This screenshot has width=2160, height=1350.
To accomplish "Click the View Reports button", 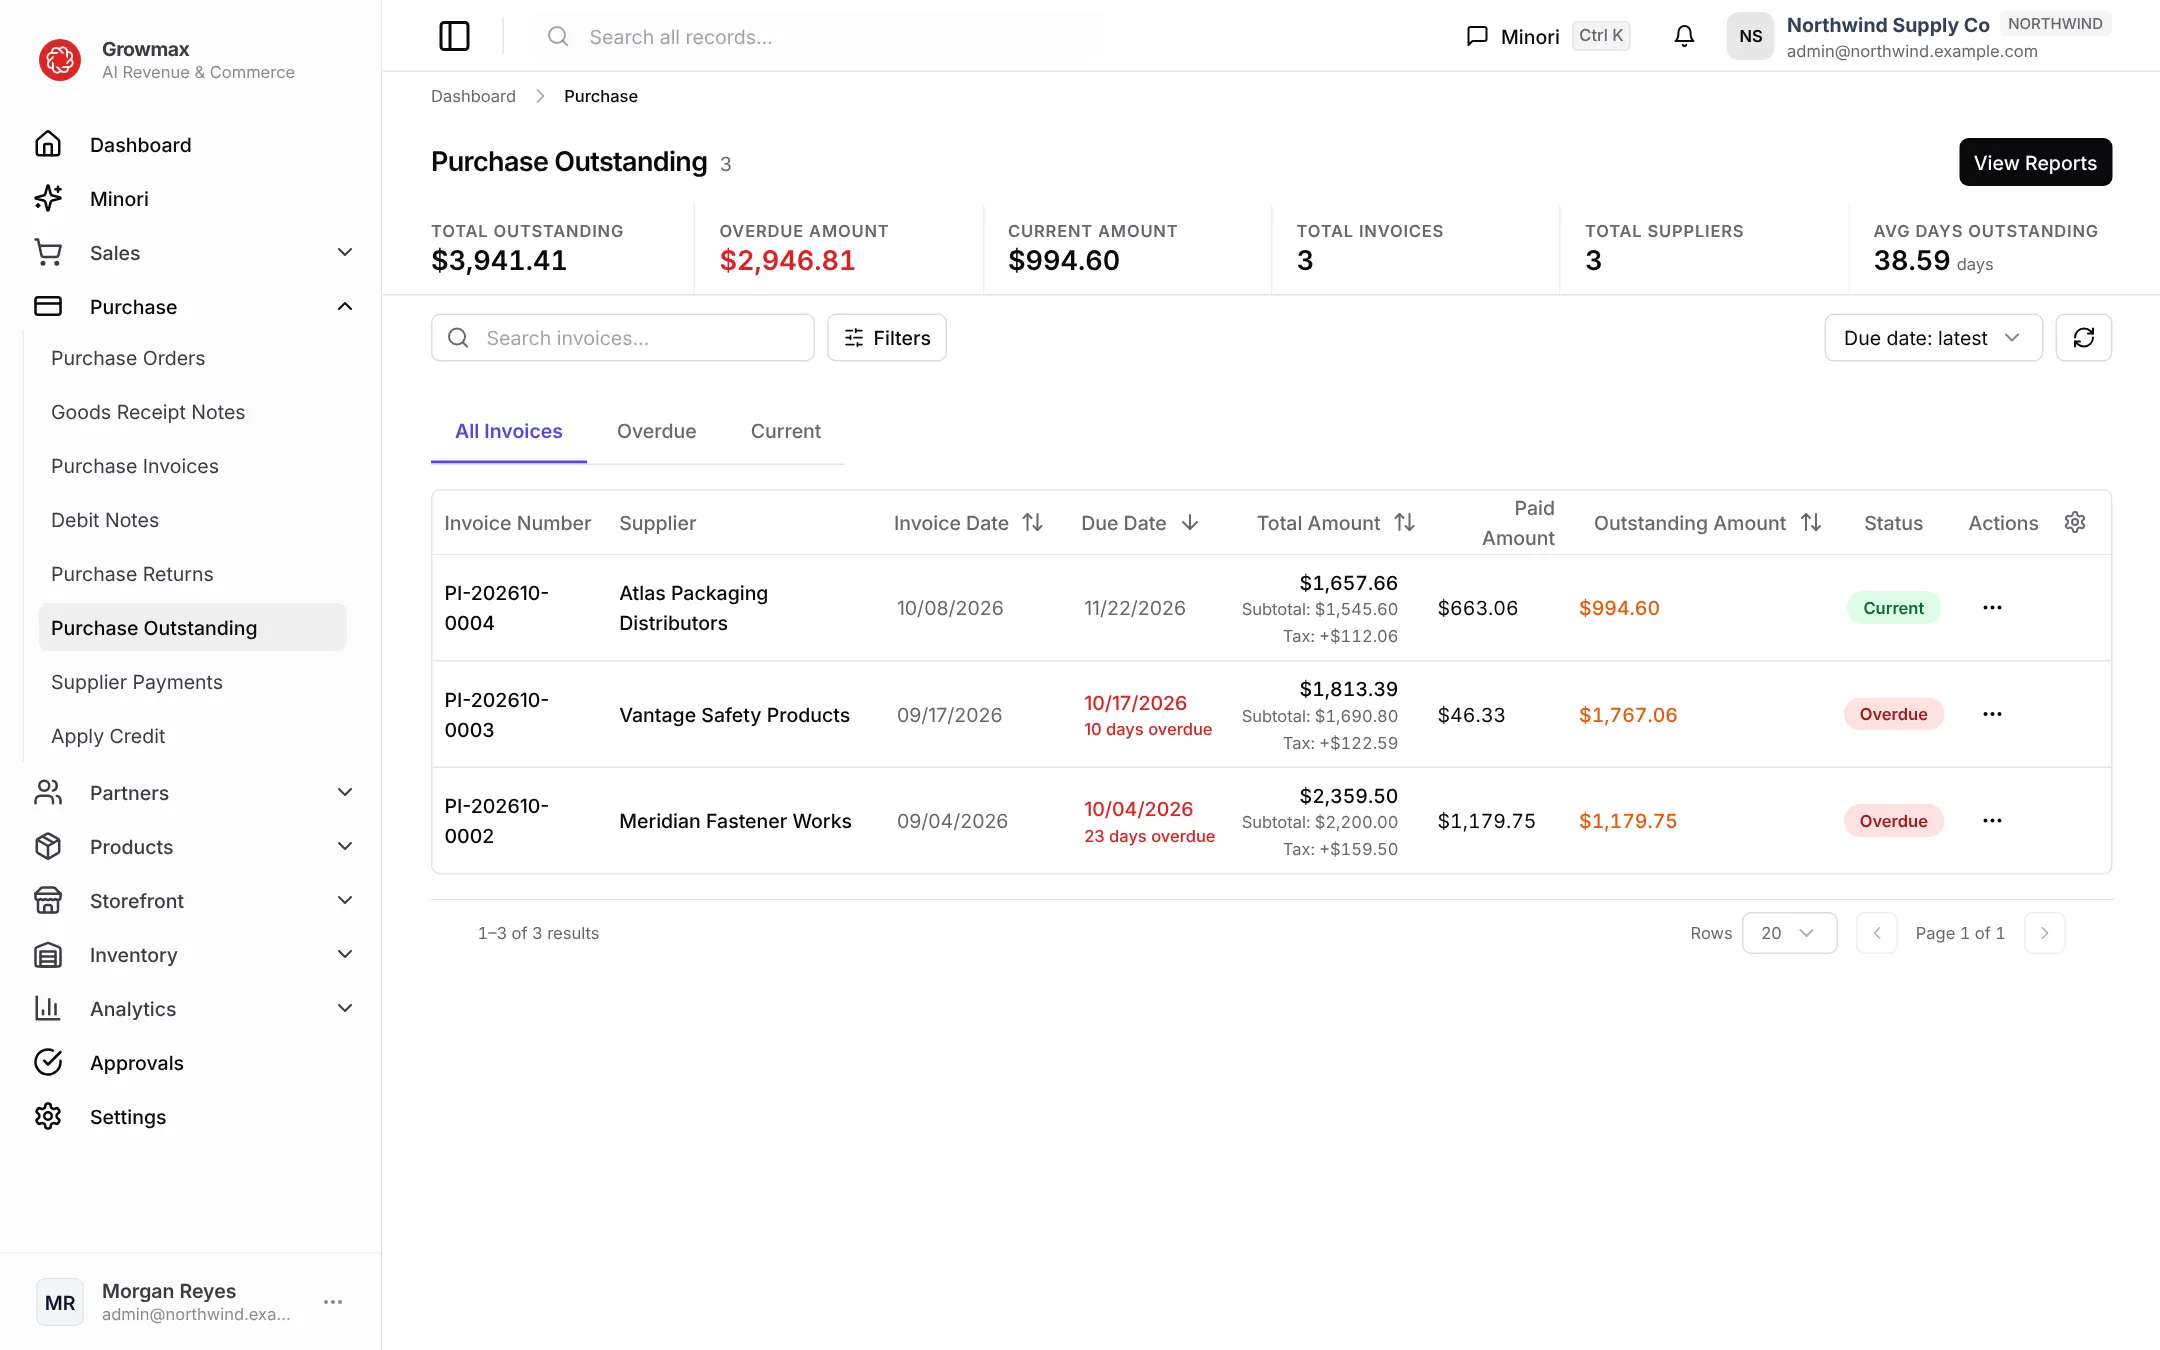I will [2035, 162].
